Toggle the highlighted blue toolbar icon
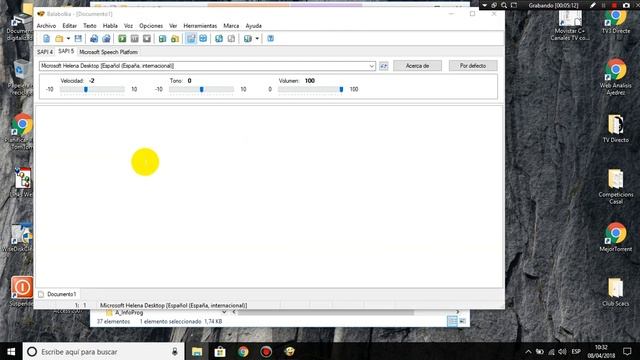The height and width of the screenshot is (360, 640). [191, 39]
